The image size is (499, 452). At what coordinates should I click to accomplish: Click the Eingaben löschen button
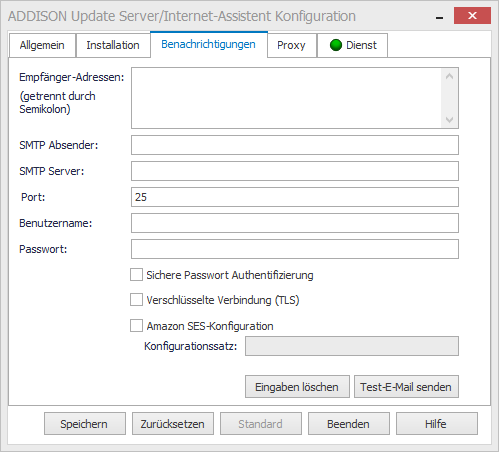(x=297, y=387)
